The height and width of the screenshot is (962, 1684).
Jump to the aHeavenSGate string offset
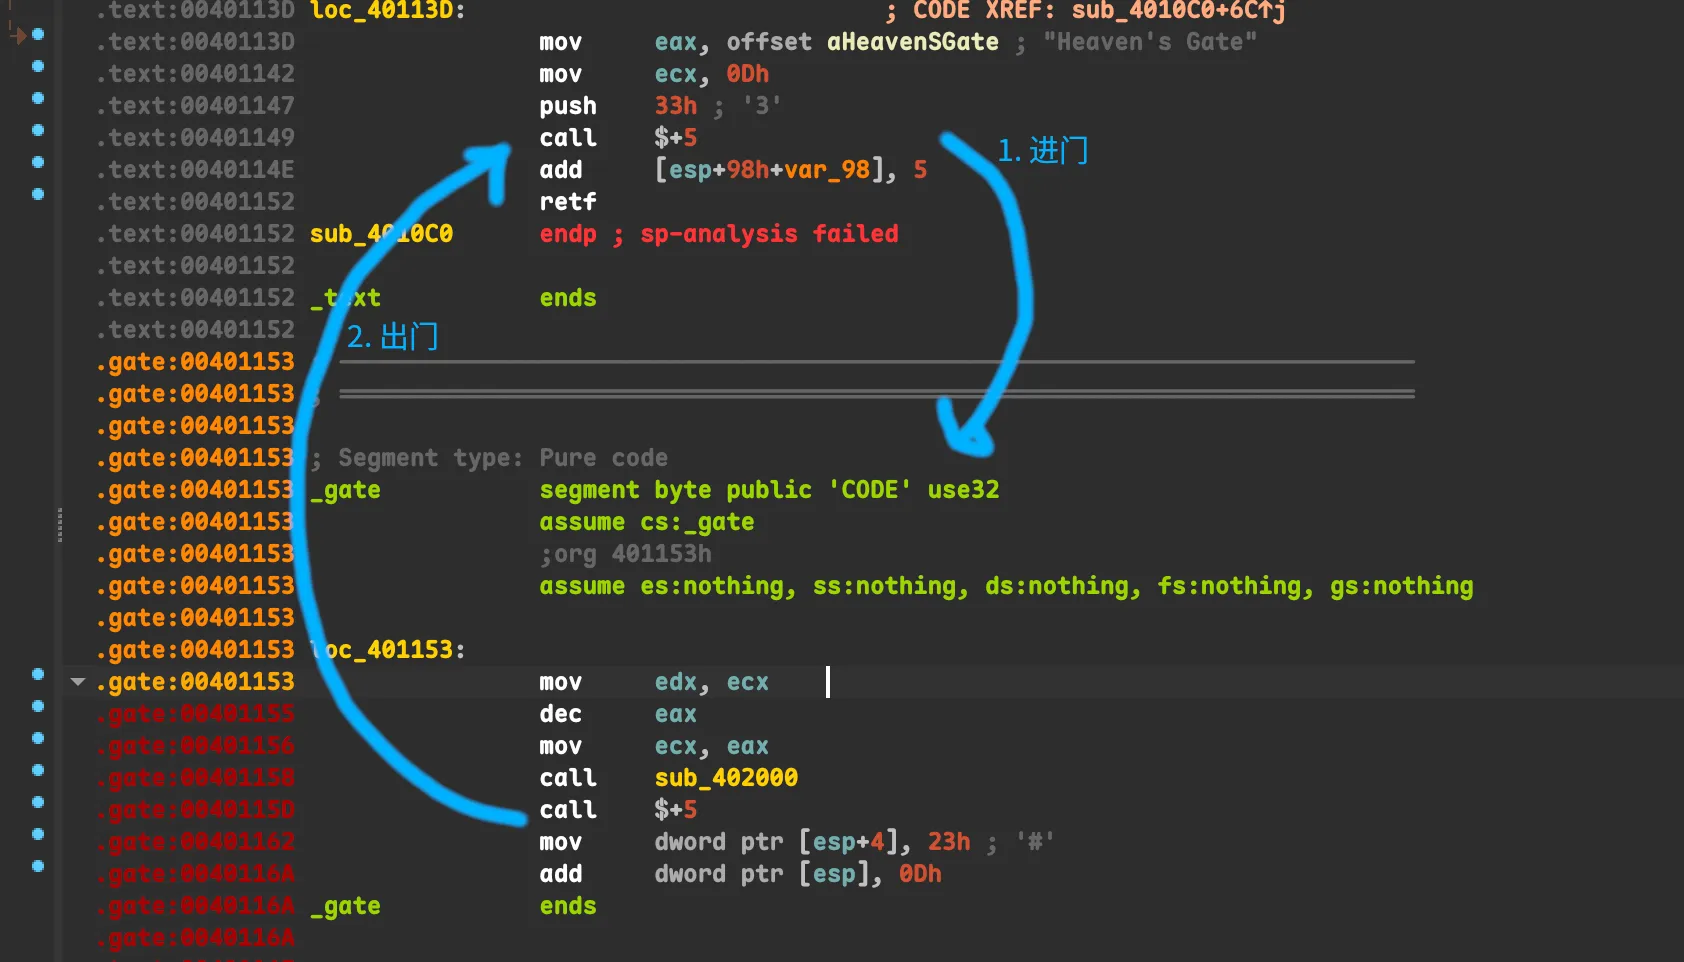tap(912, 42)
